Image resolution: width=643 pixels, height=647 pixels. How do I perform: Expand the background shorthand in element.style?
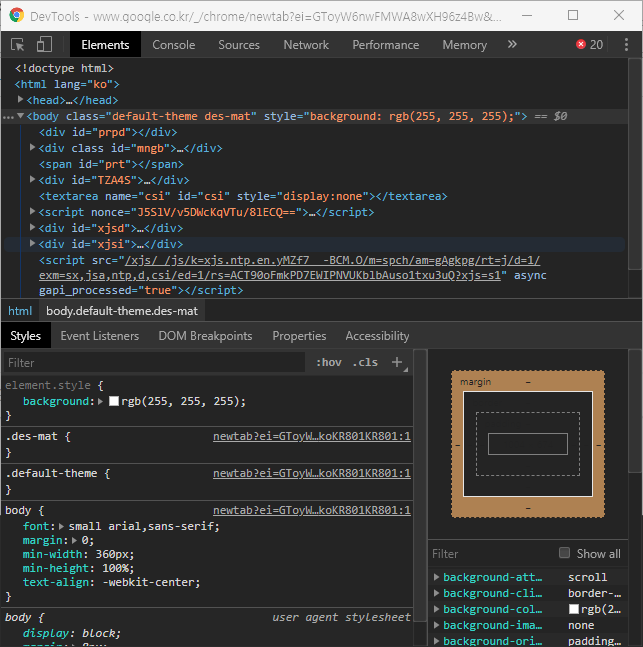100,401
